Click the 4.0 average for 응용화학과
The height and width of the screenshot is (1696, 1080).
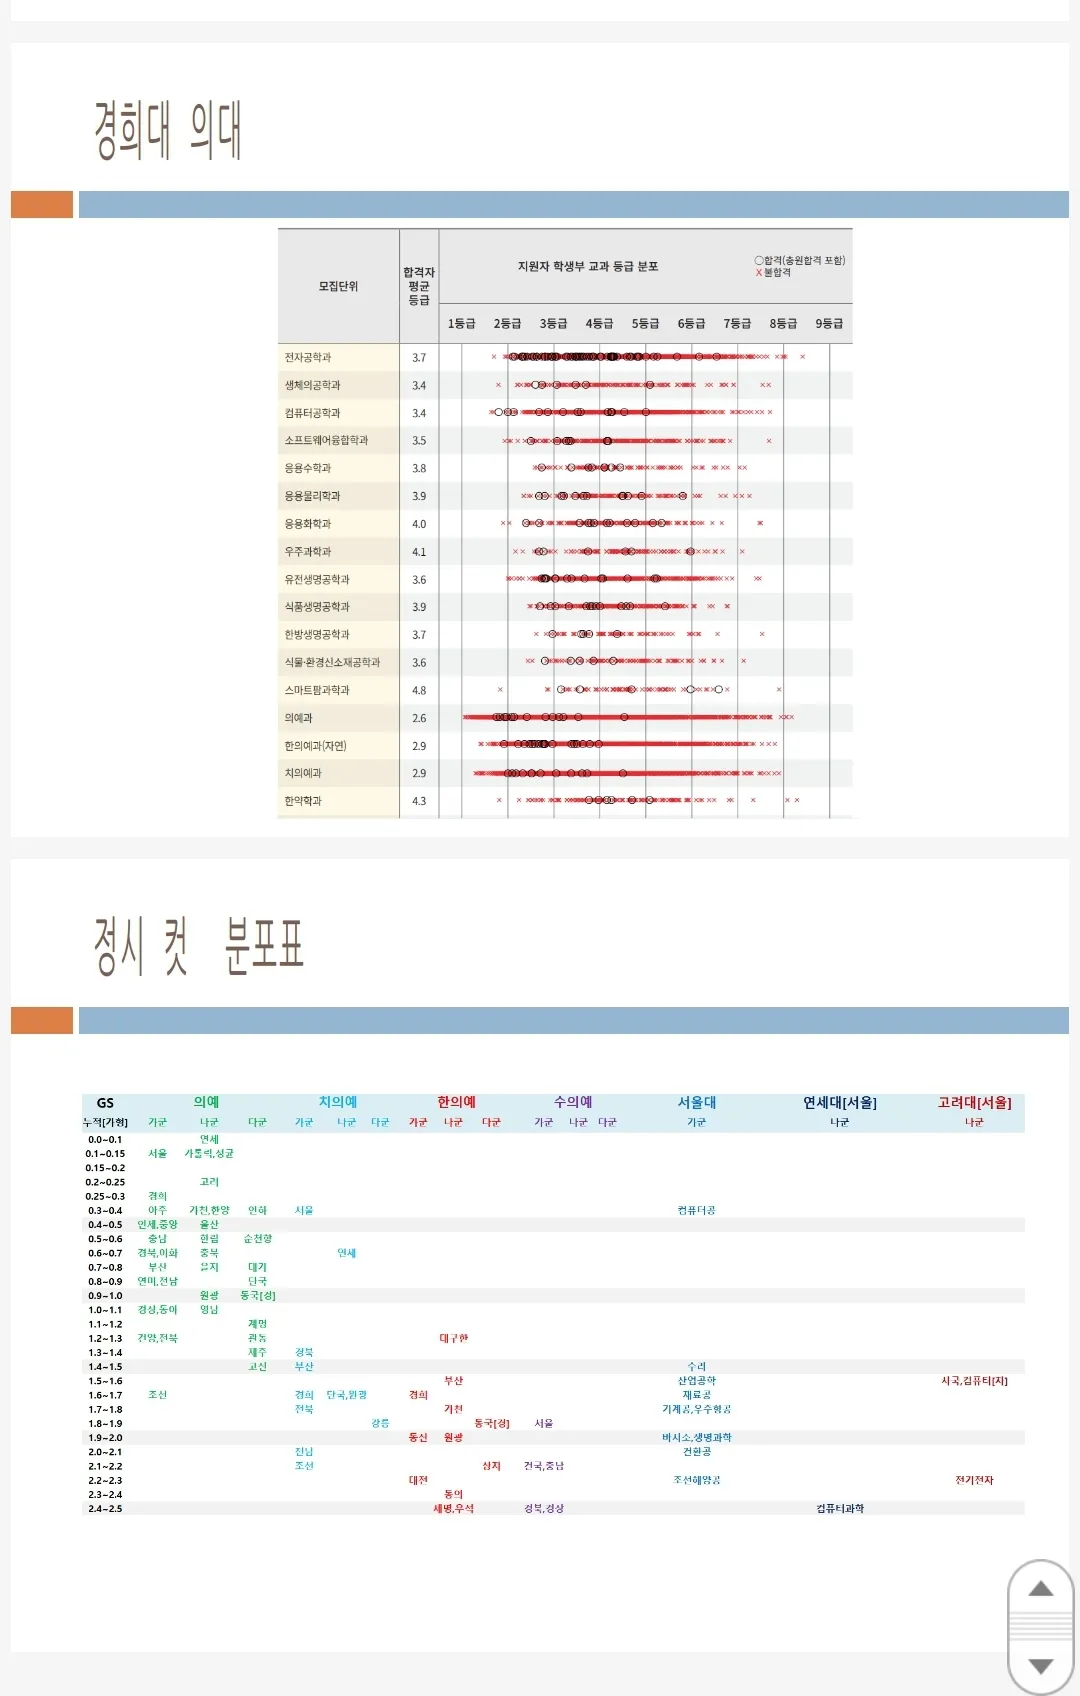point(419,524)
